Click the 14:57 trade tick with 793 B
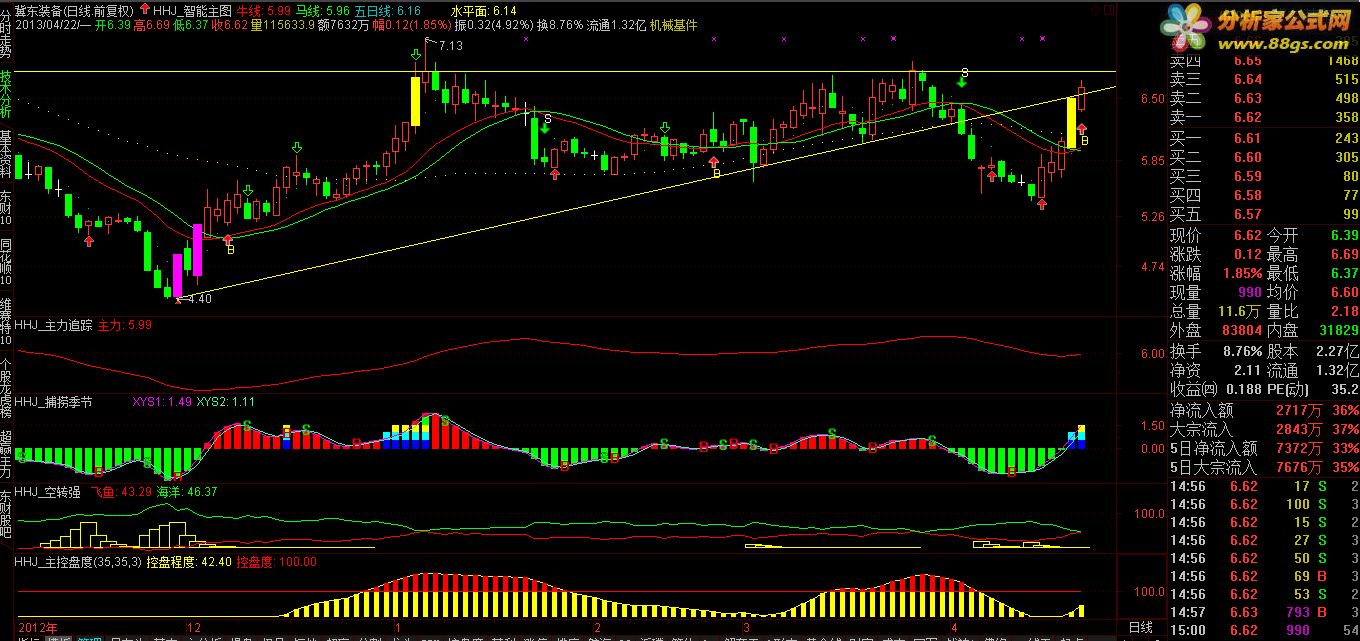The width and height of the screenshot is (1360, 641). 1264,611
